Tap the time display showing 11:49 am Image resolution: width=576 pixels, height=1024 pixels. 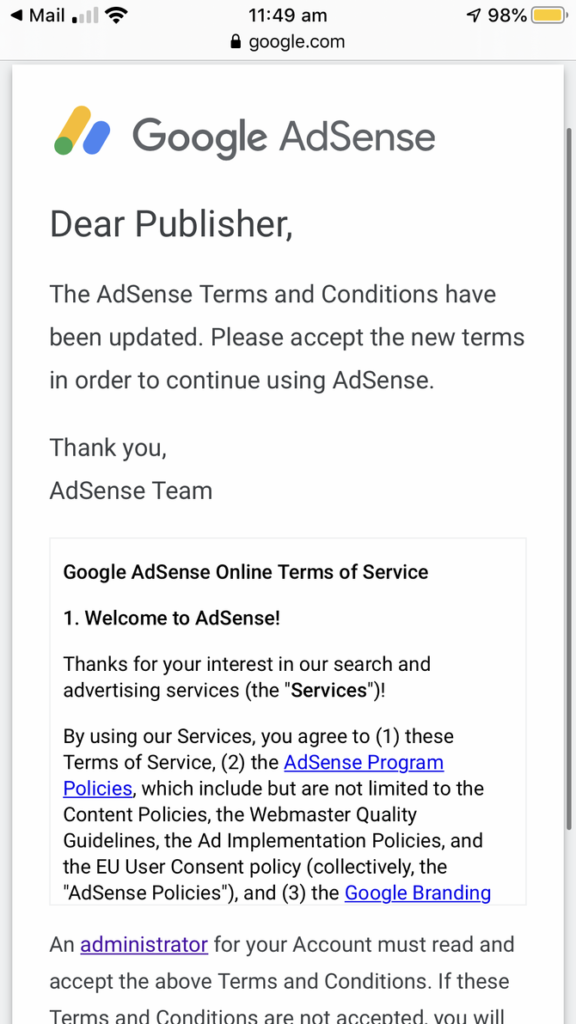288,15
